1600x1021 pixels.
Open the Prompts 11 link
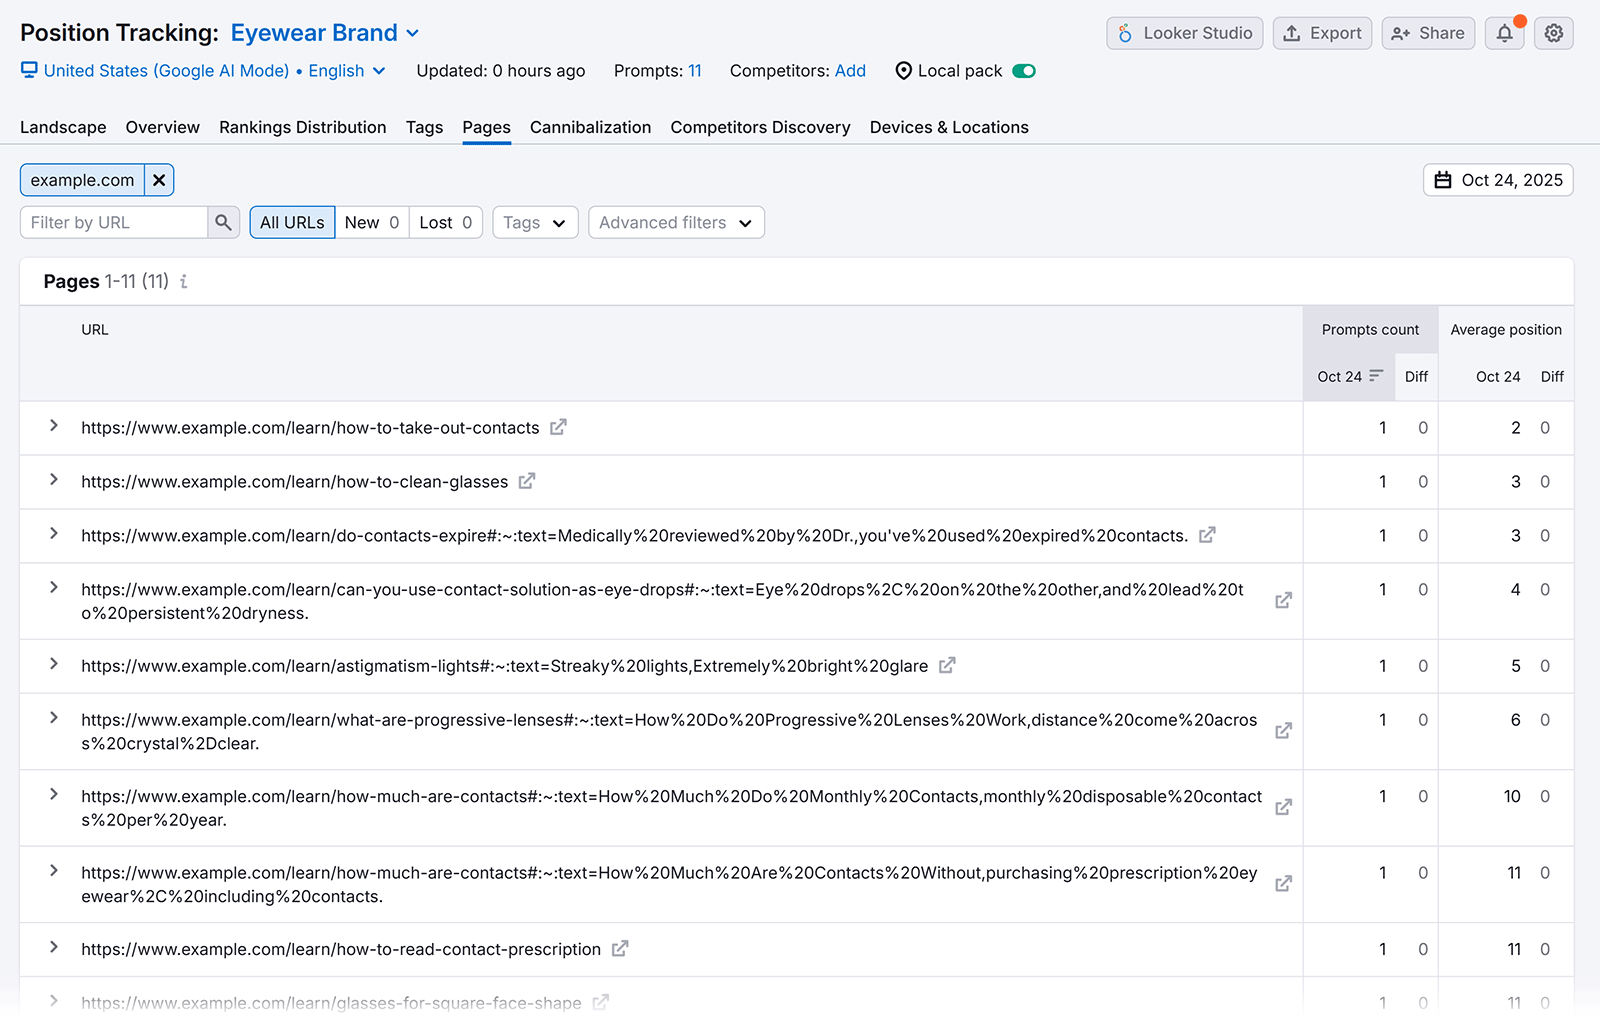693,70
